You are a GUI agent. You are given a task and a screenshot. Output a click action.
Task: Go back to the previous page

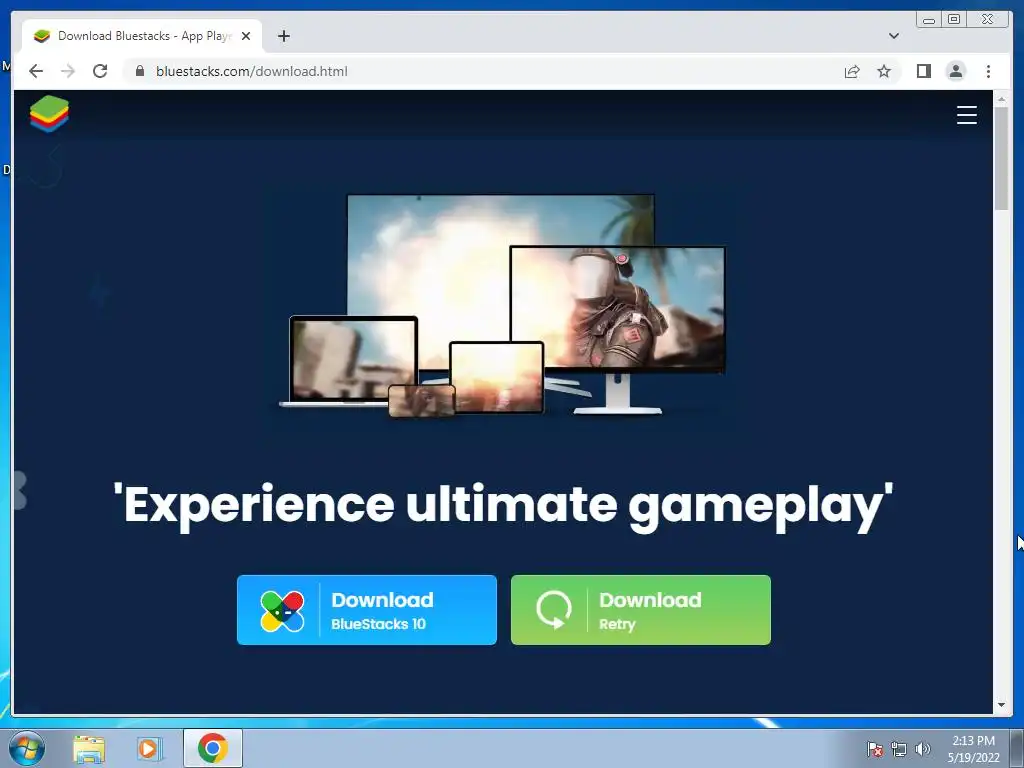coord(36,71)
